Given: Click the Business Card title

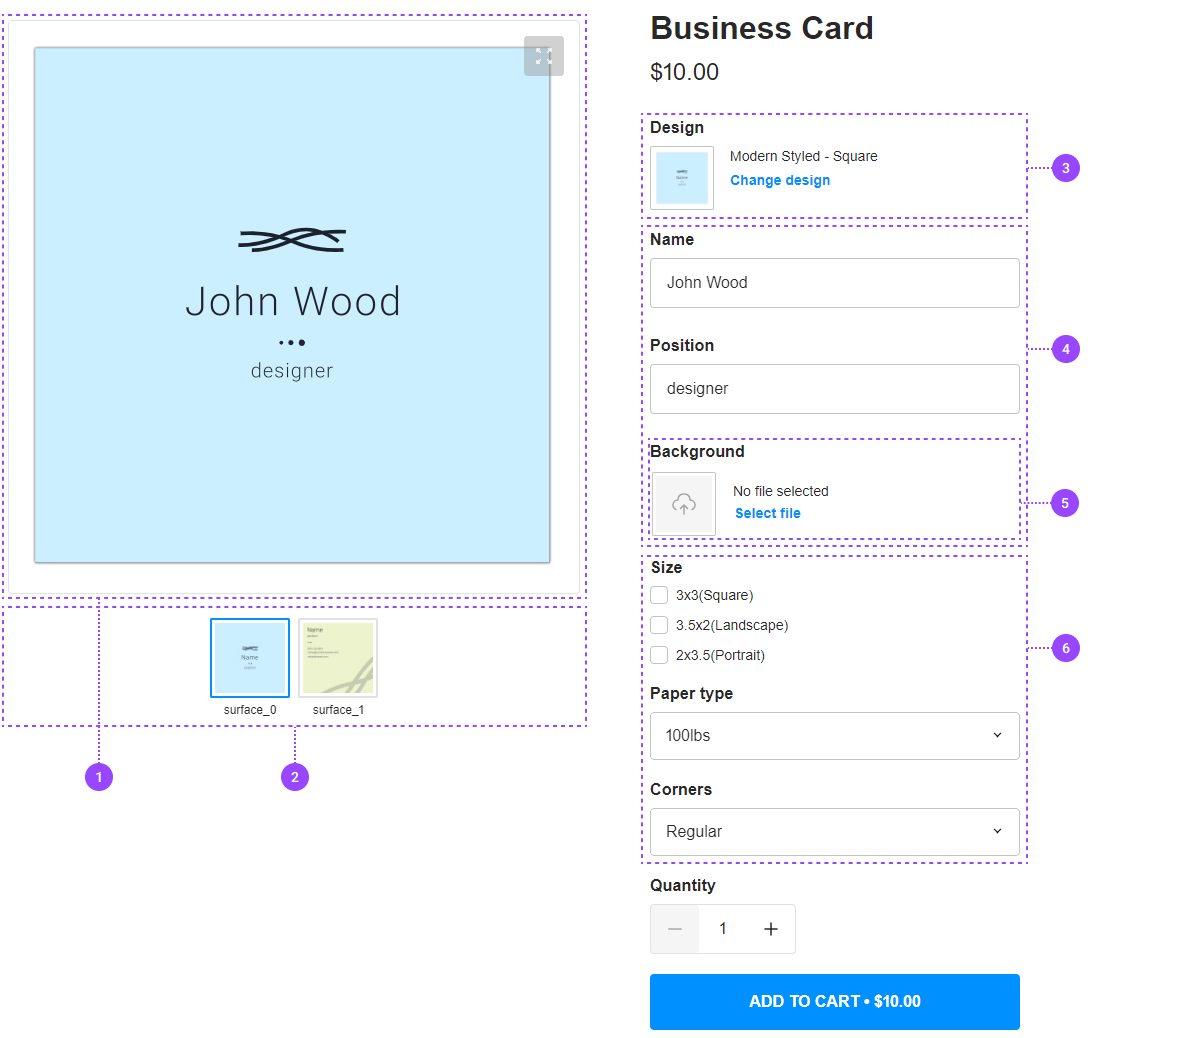Looking at the screenshot, I should 762,28.
